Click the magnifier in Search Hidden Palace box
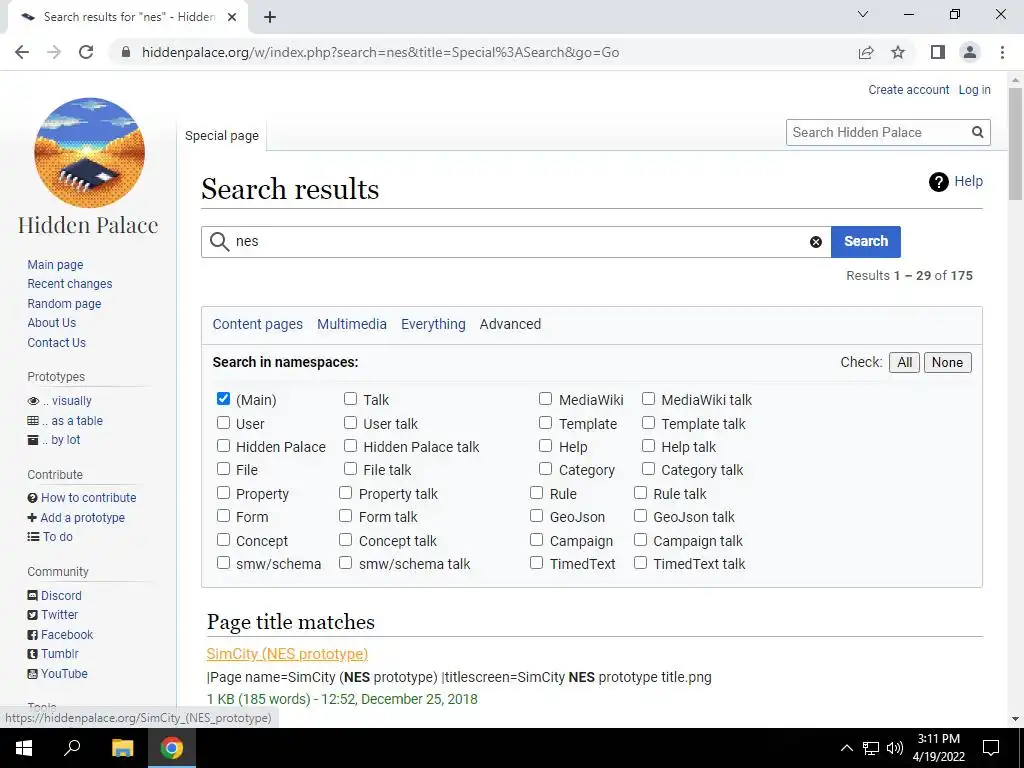Viewport: 1024px width, 768px height. (x=978, y=133)
